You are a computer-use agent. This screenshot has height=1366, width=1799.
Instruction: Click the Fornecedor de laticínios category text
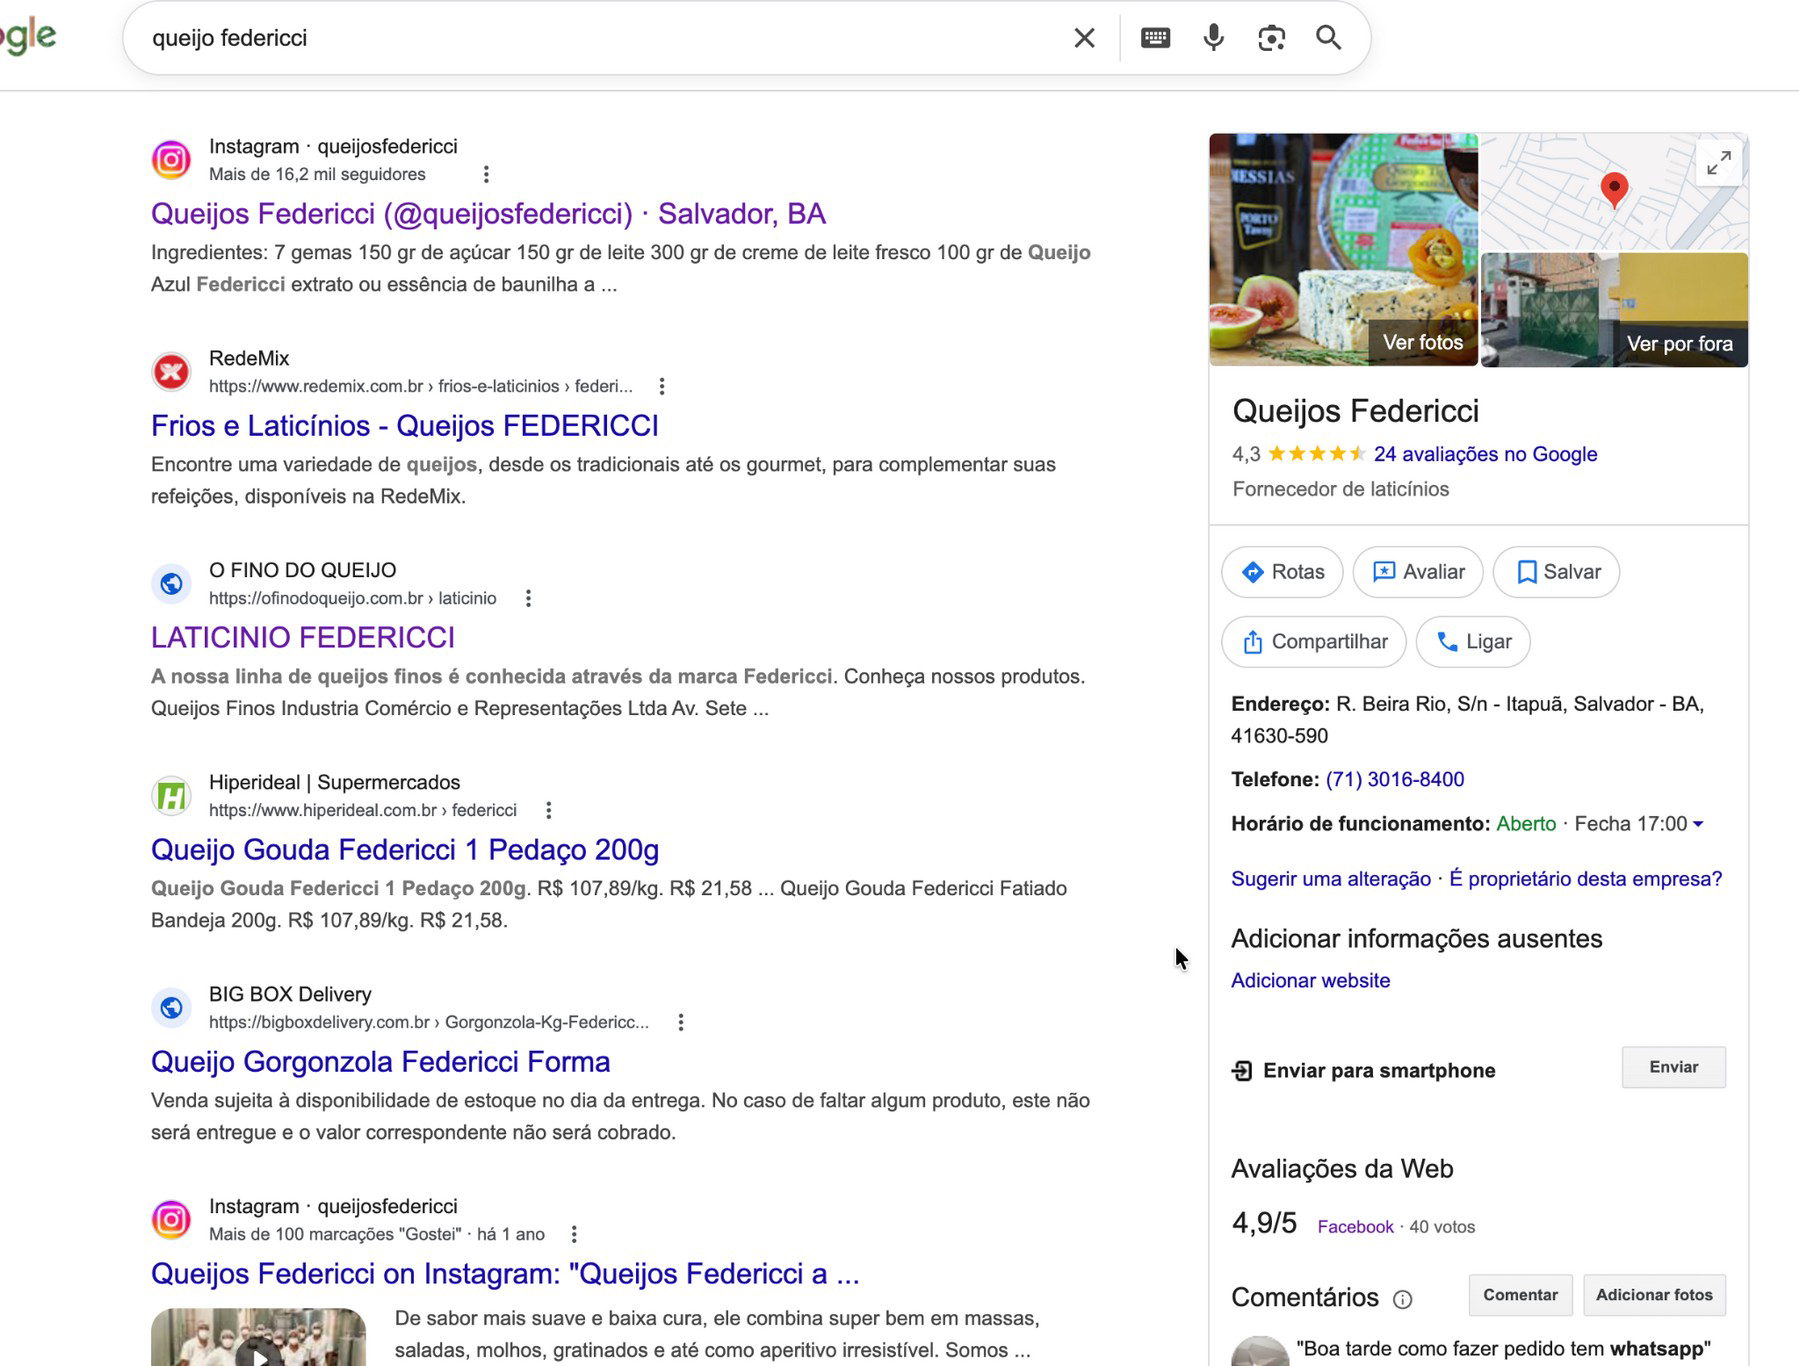click(x=1340, y=489)
